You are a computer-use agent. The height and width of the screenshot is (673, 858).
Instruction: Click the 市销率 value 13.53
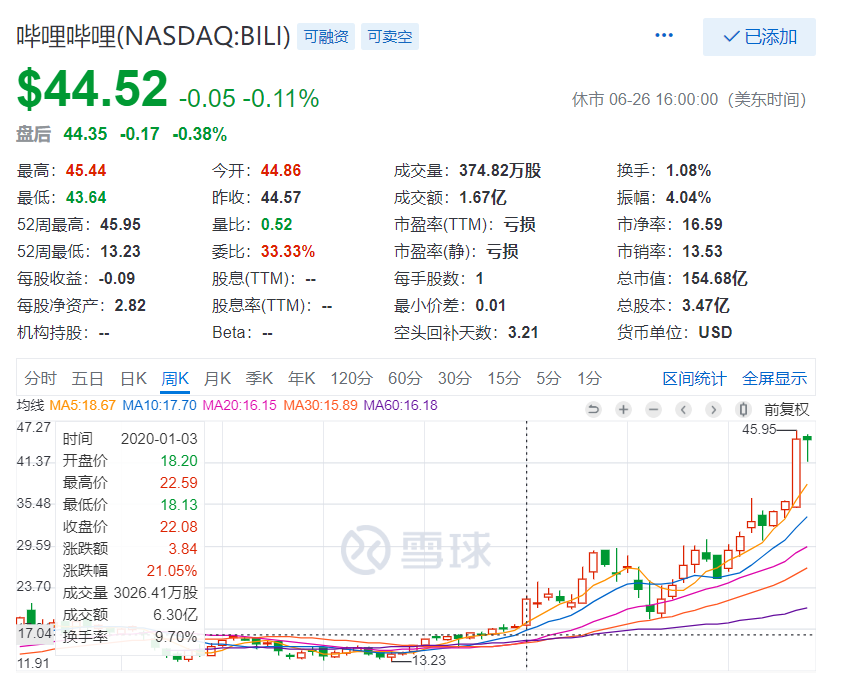703,251
